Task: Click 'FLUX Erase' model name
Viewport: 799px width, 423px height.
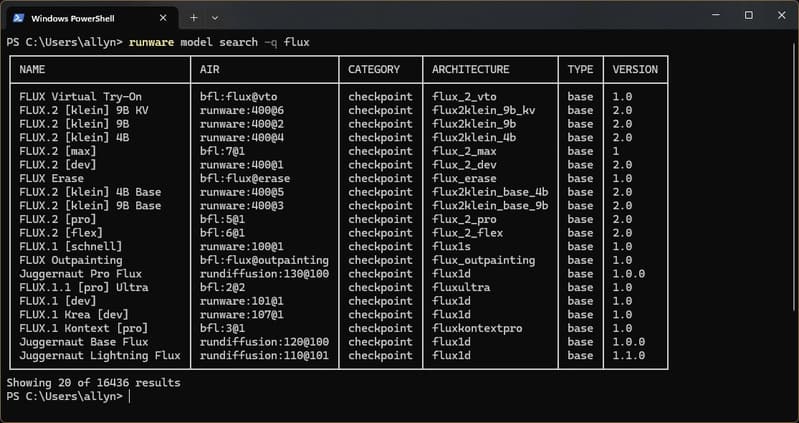Action: click(x=51, y=179)
